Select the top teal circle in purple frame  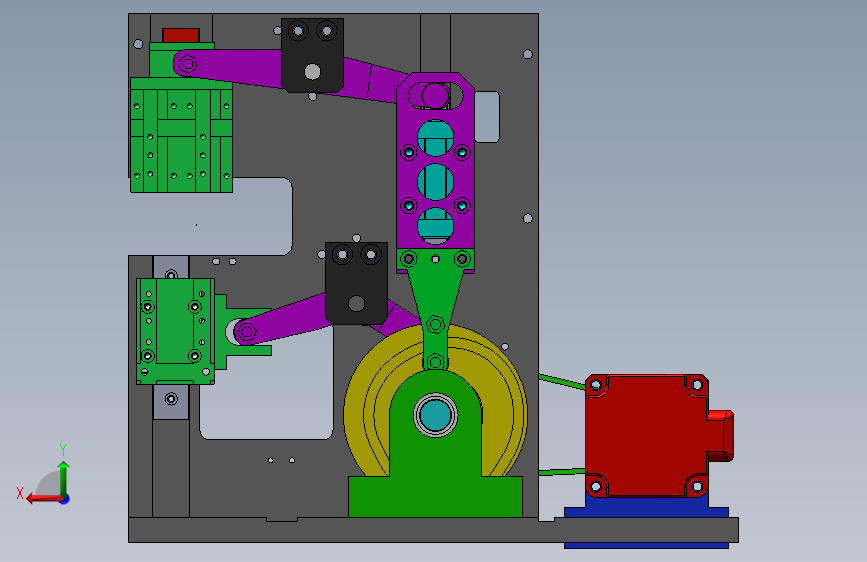[435, 138]
